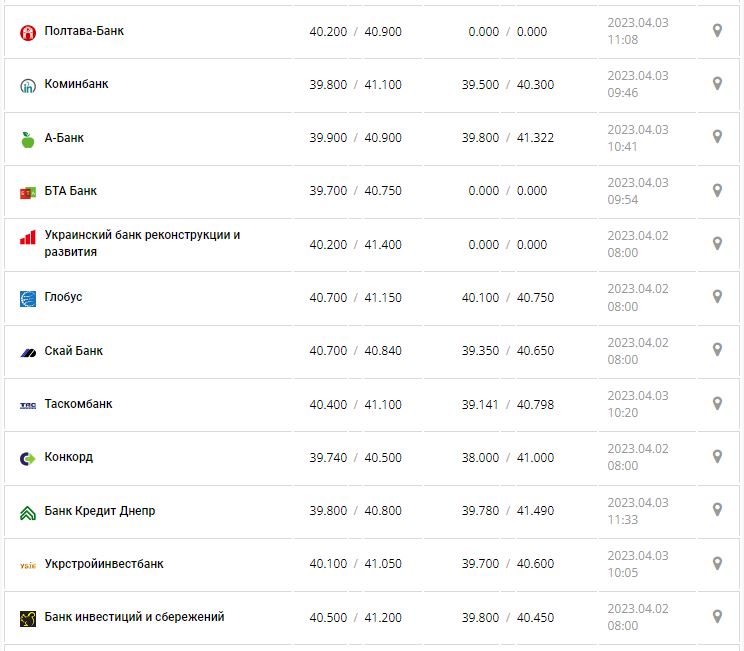Open location pin for Укрстройинвестбанк
The height and width of the screenshot is (651, 744).
717,563
